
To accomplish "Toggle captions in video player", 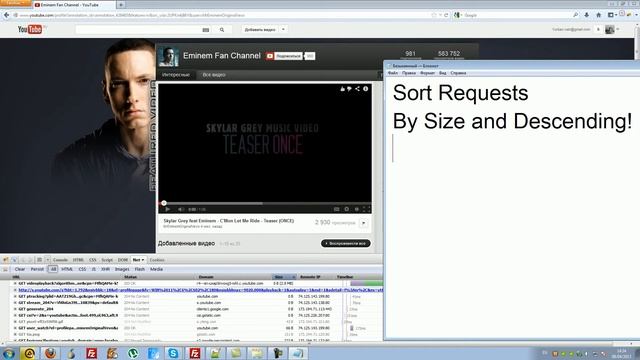I will click(336, 209).
